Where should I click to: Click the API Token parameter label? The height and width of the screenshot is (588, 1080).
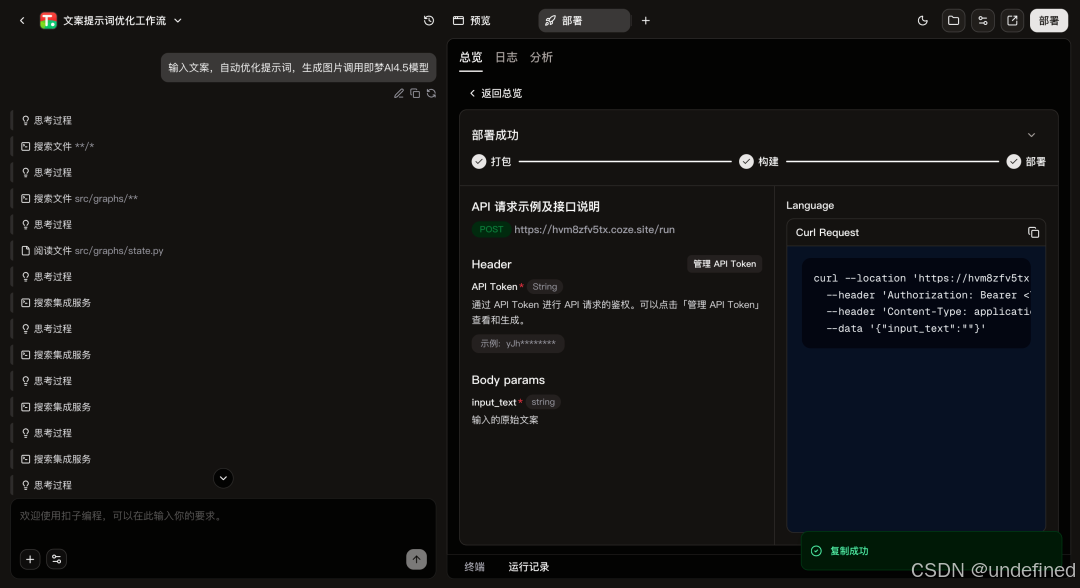[x=495, y=286]
